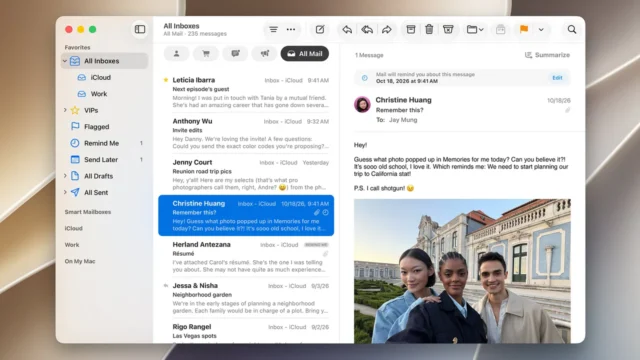Select the Promotions megaphone category tab
640x360 pixels.
coord(264,53)
